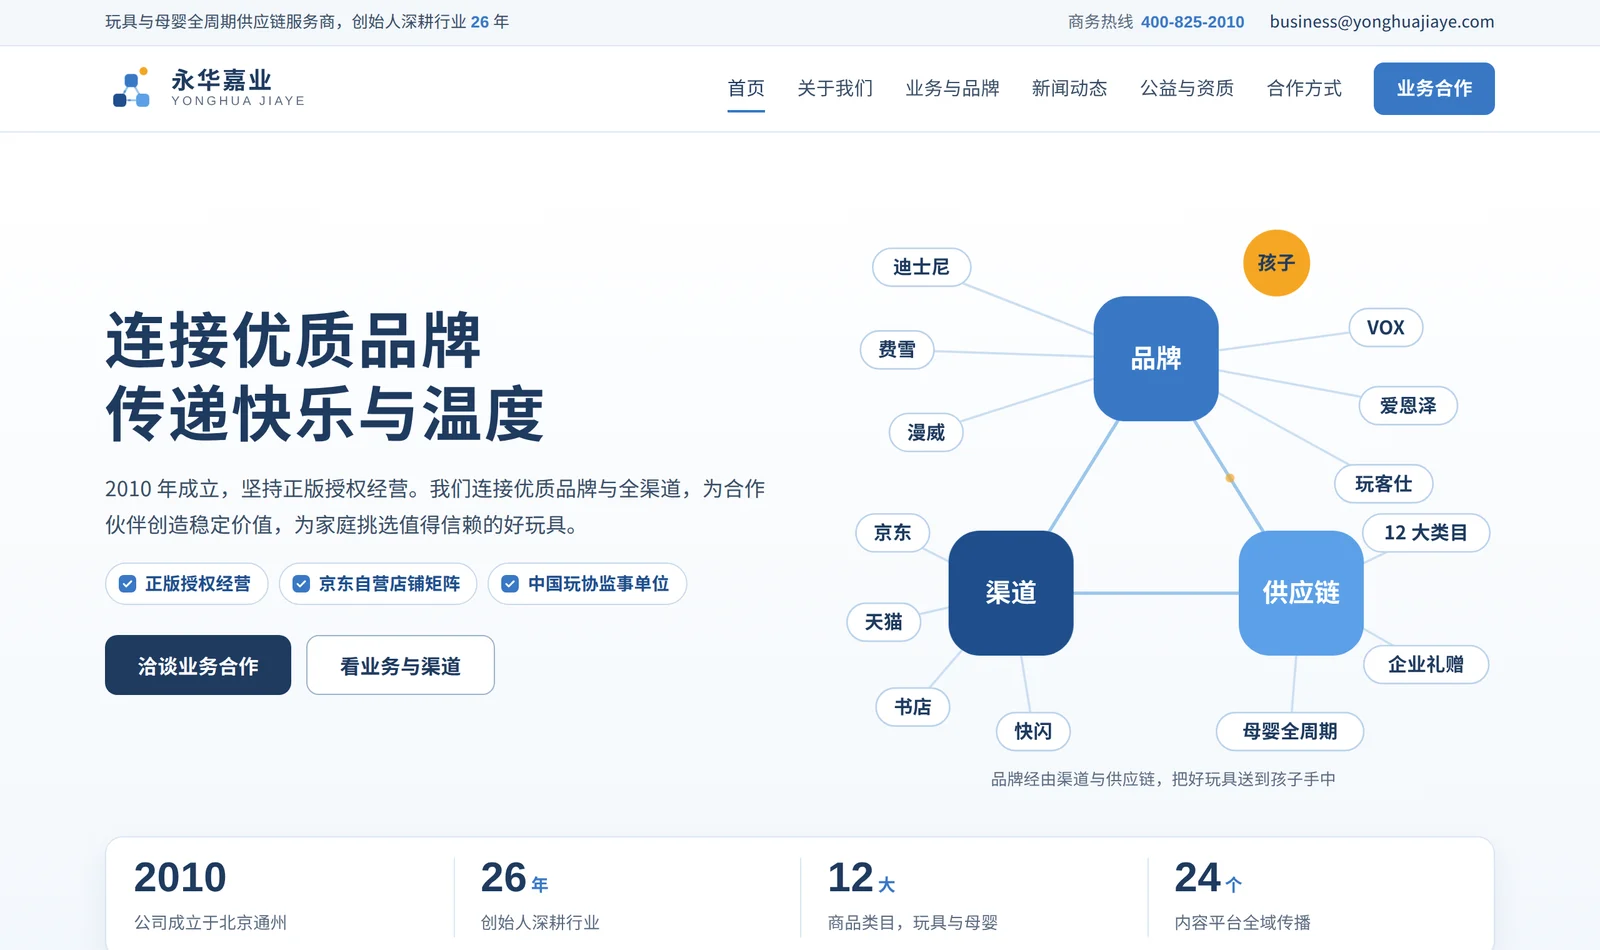Click the 玩客仕 brand pill
Screen dimensions: 1600x950
click(1384, 484)
